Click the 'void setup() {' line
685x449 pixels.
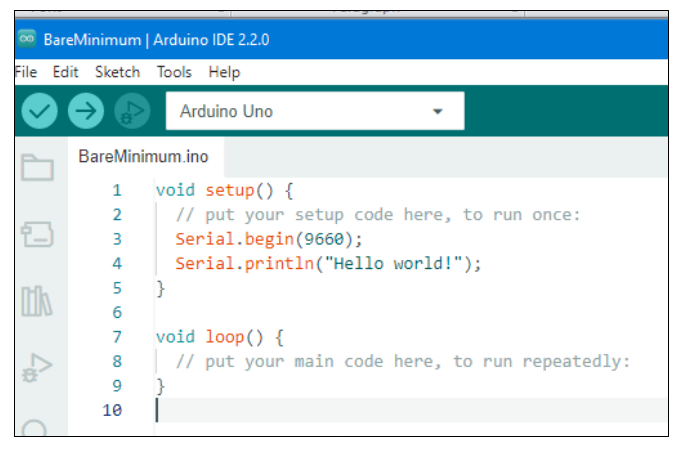[x=225, y=190]
